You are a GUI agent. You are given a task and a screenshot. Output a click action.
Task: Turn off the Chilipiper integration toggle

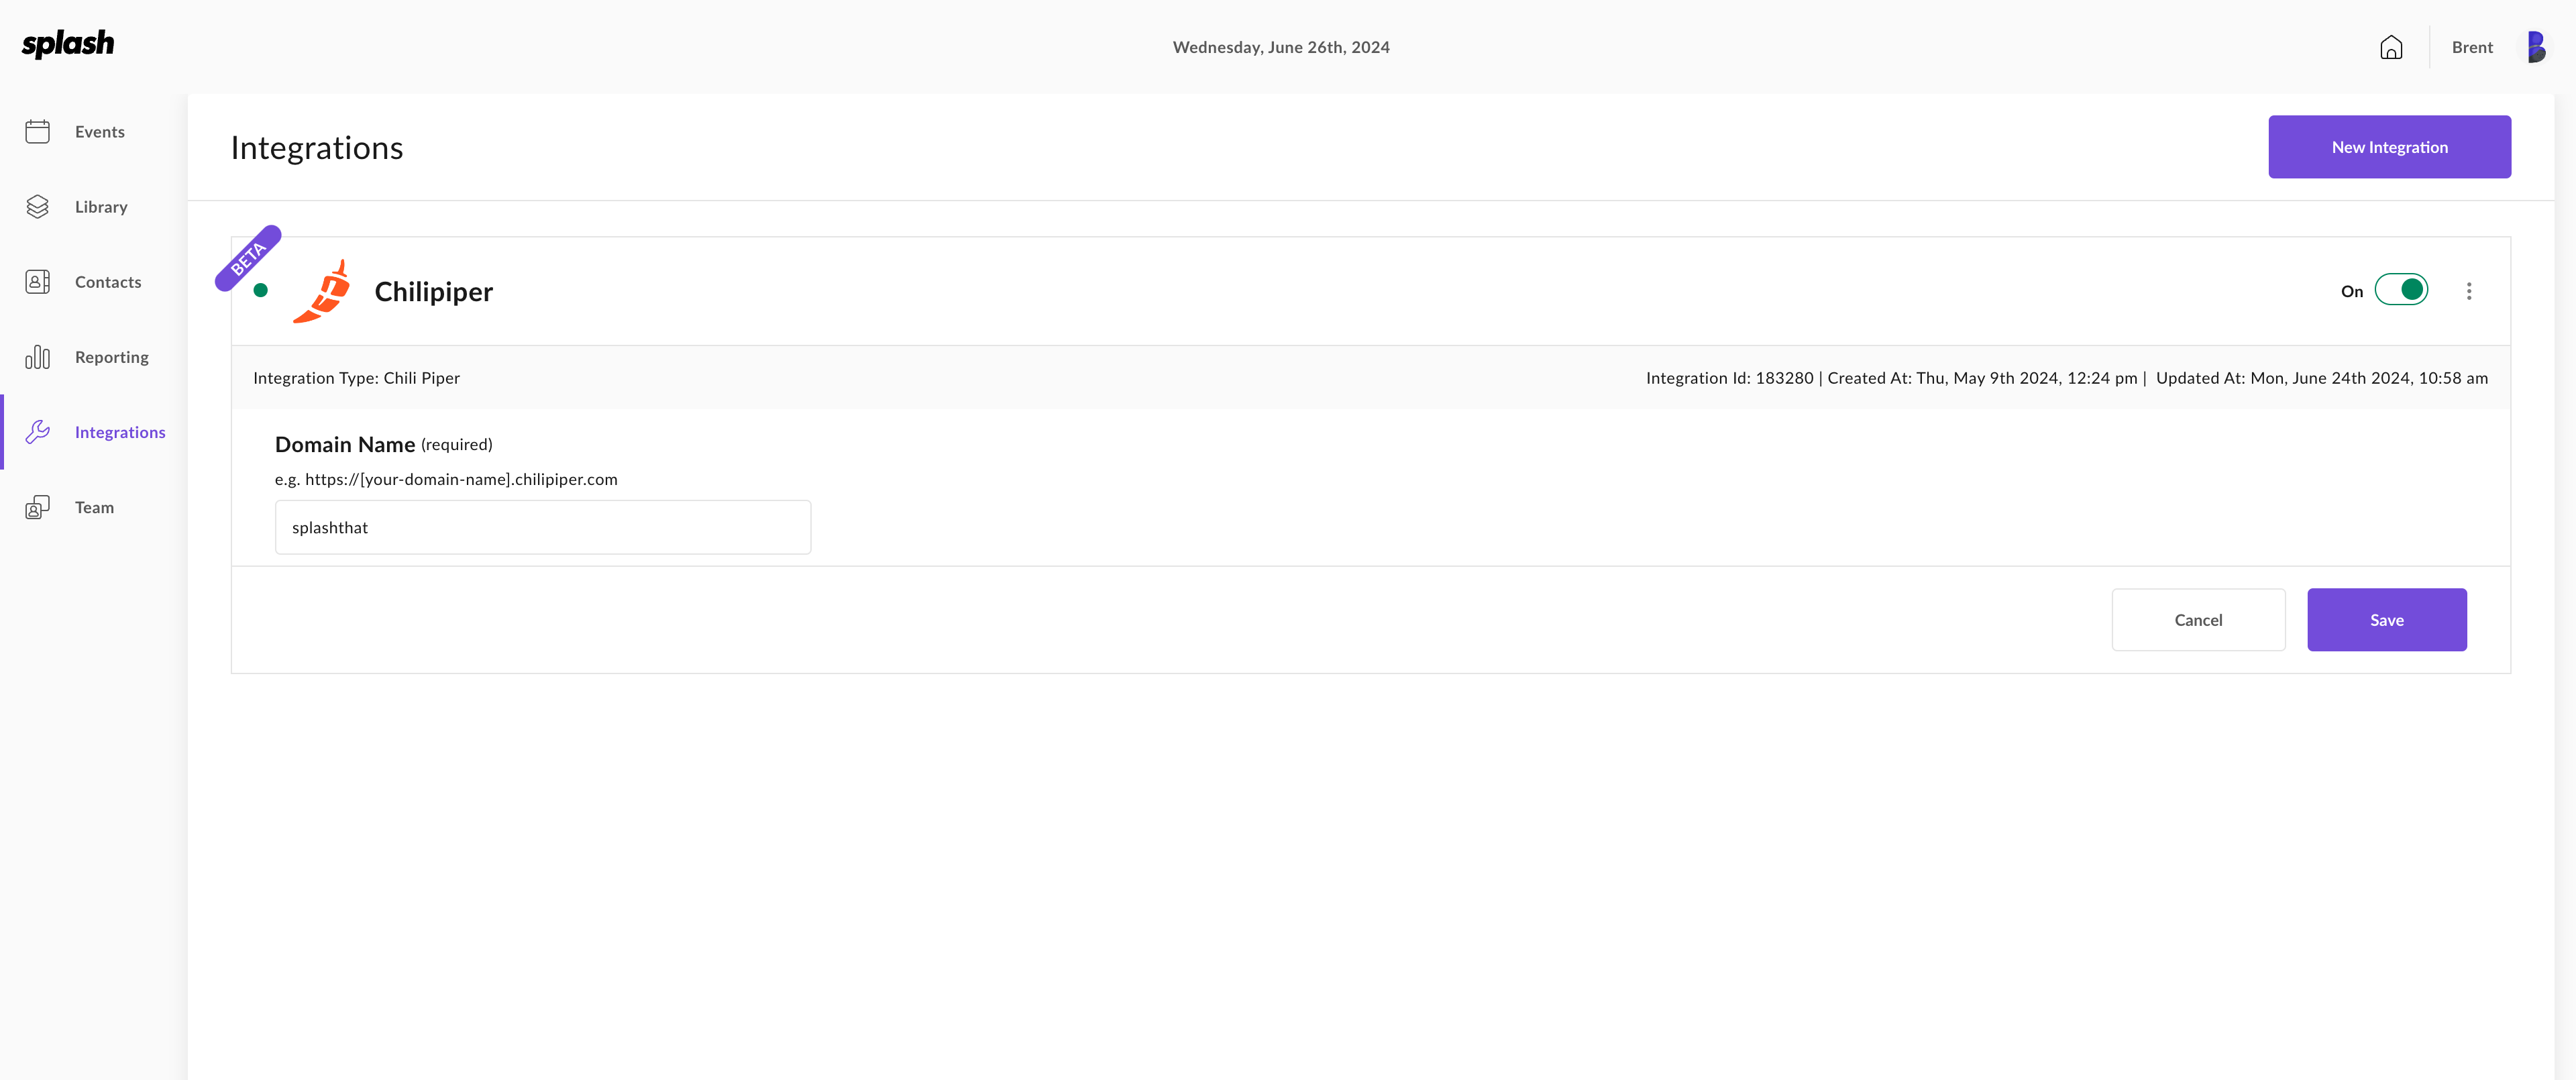2401,290
